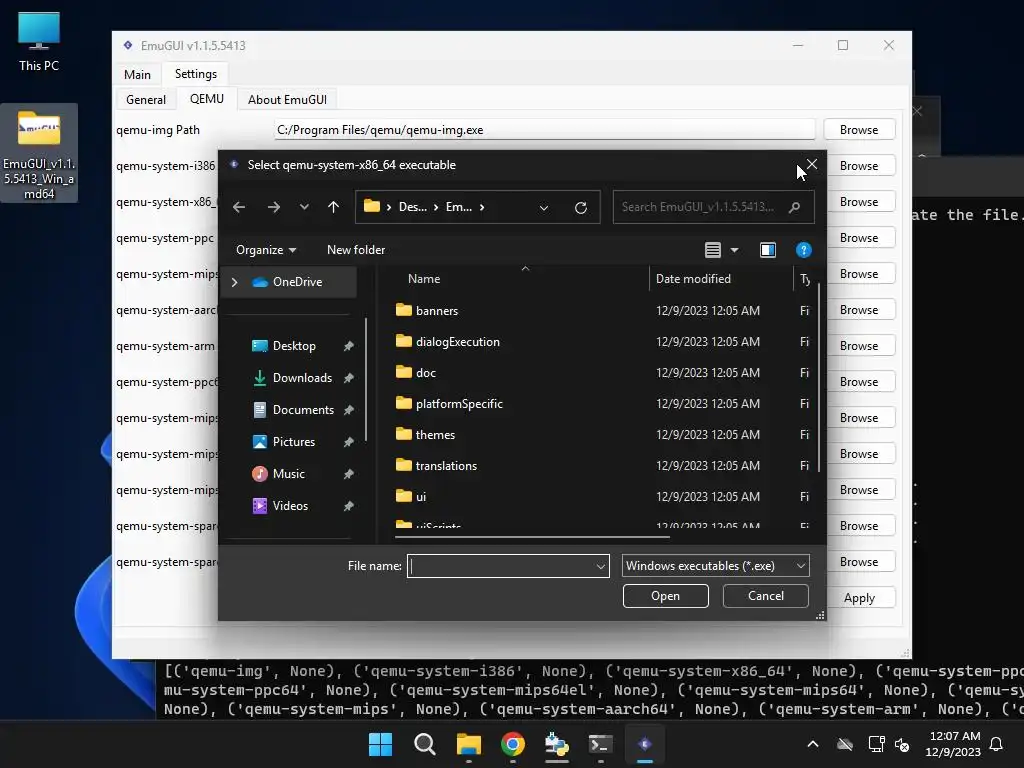This screenshot has width=1024, height=768.
Task: Click the pin icon beside Videos
Action: [349, 506]
